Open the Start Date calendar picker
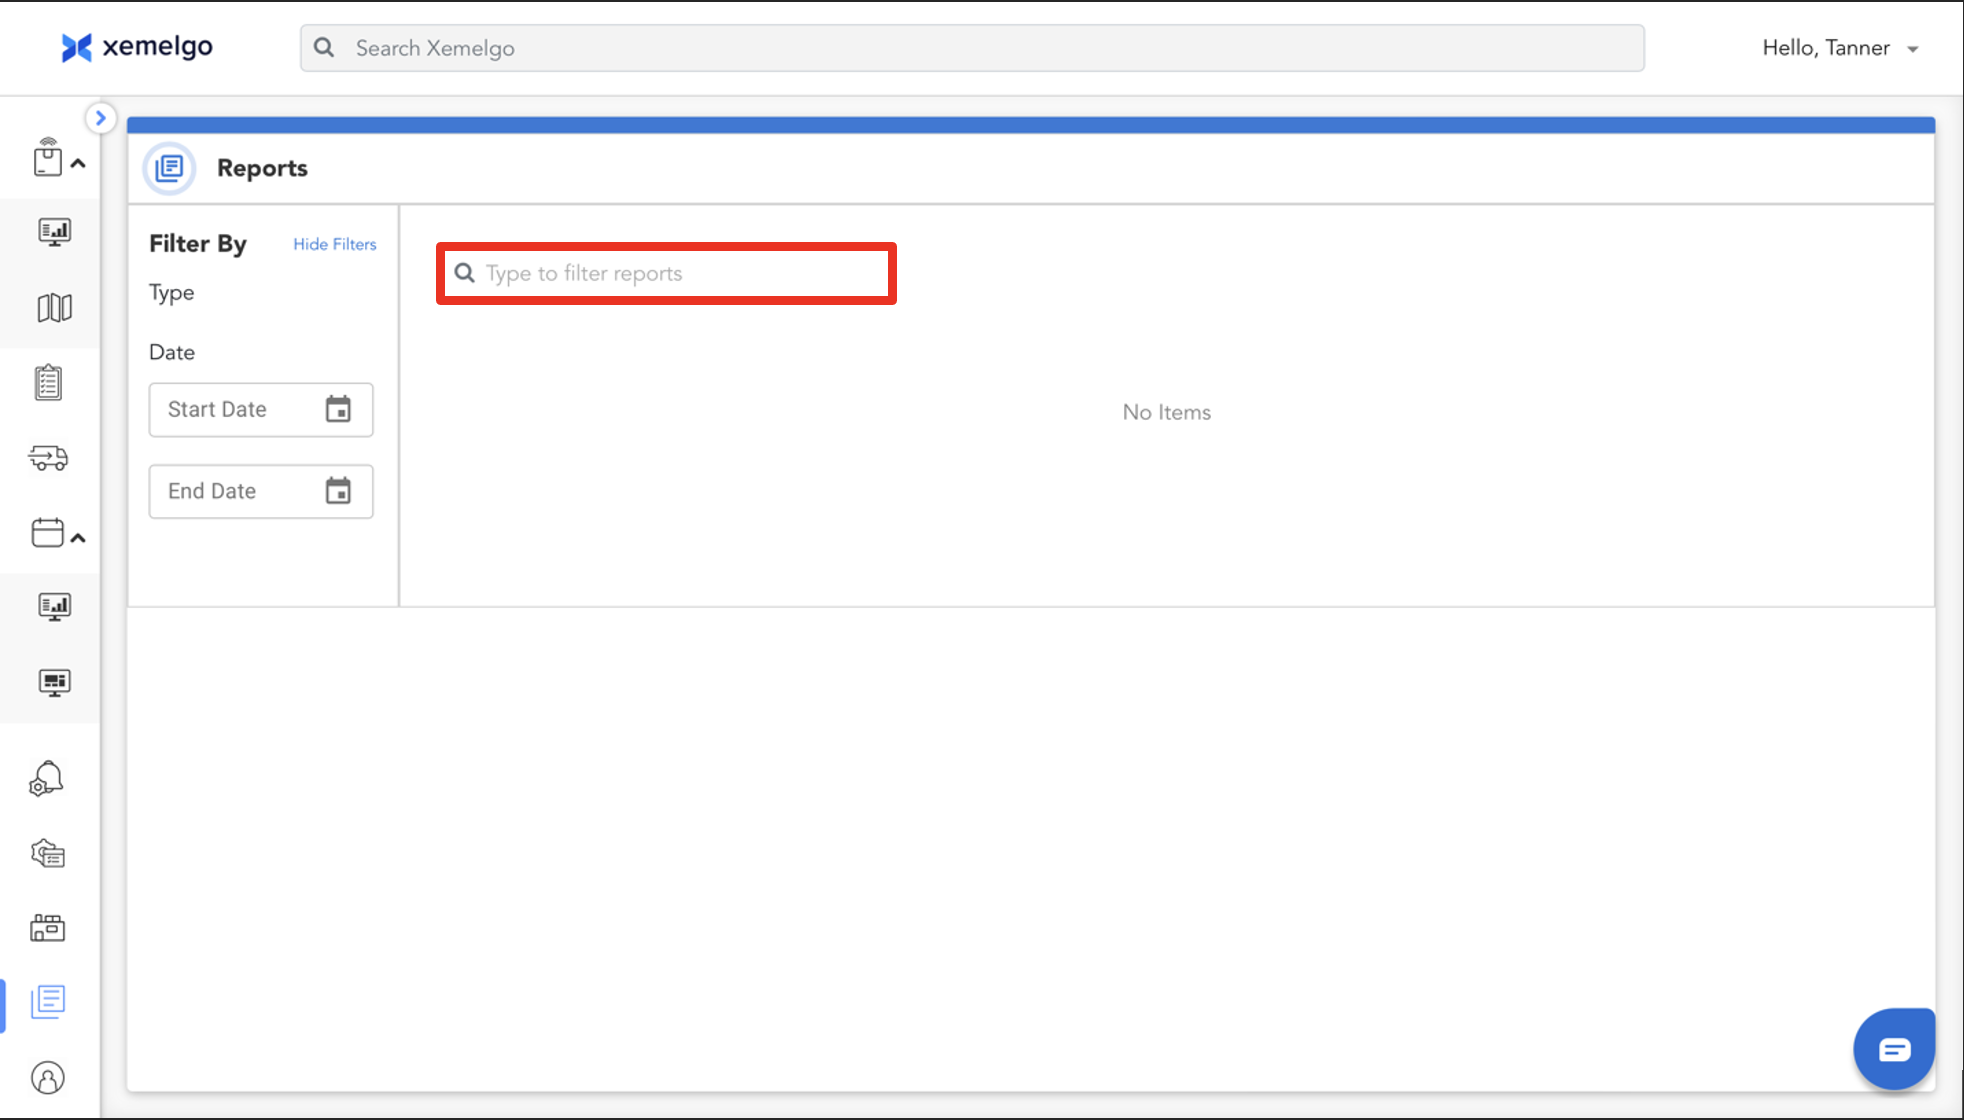 pyautogui.click(x=338, y=409)
